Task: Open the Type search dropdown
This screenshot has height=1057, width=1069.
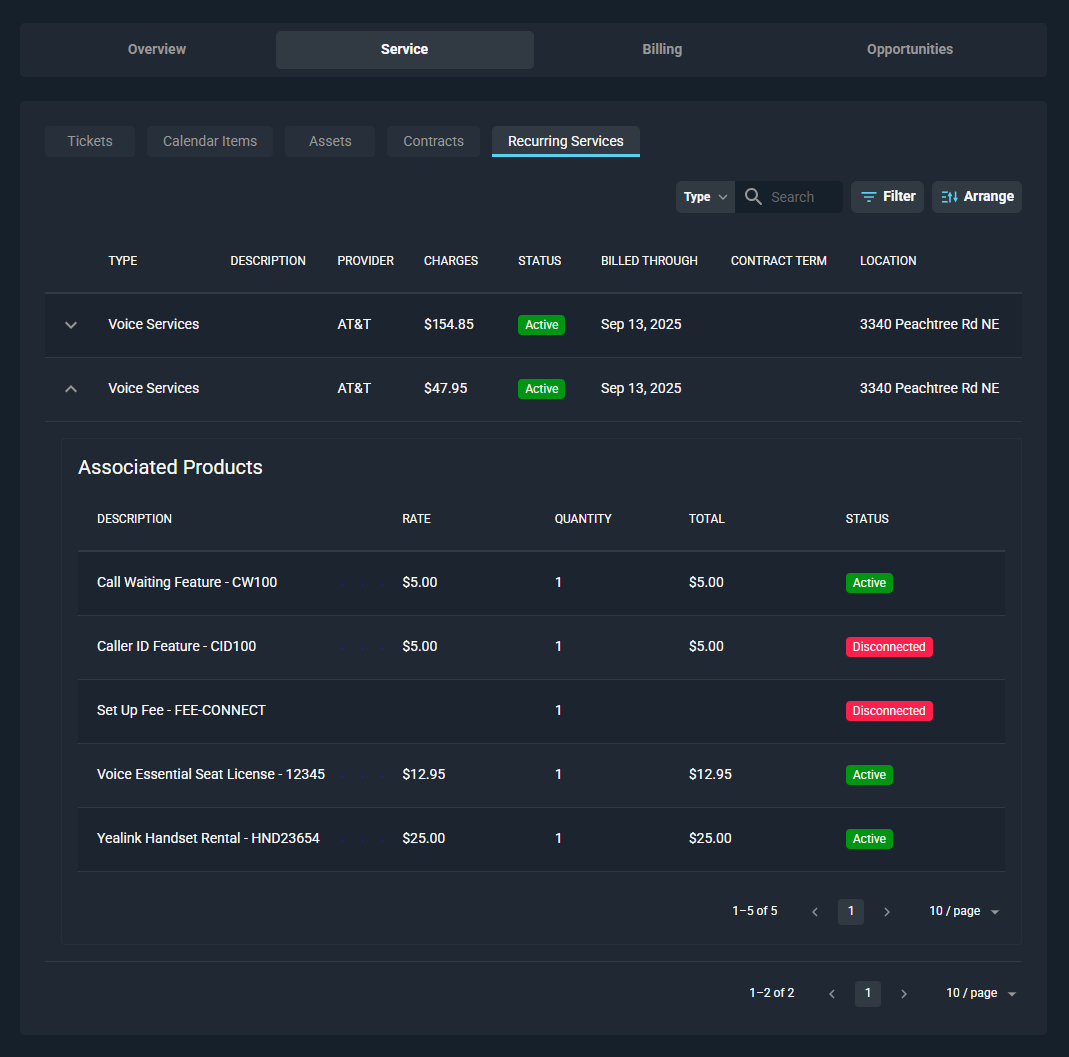Action: 705,197
